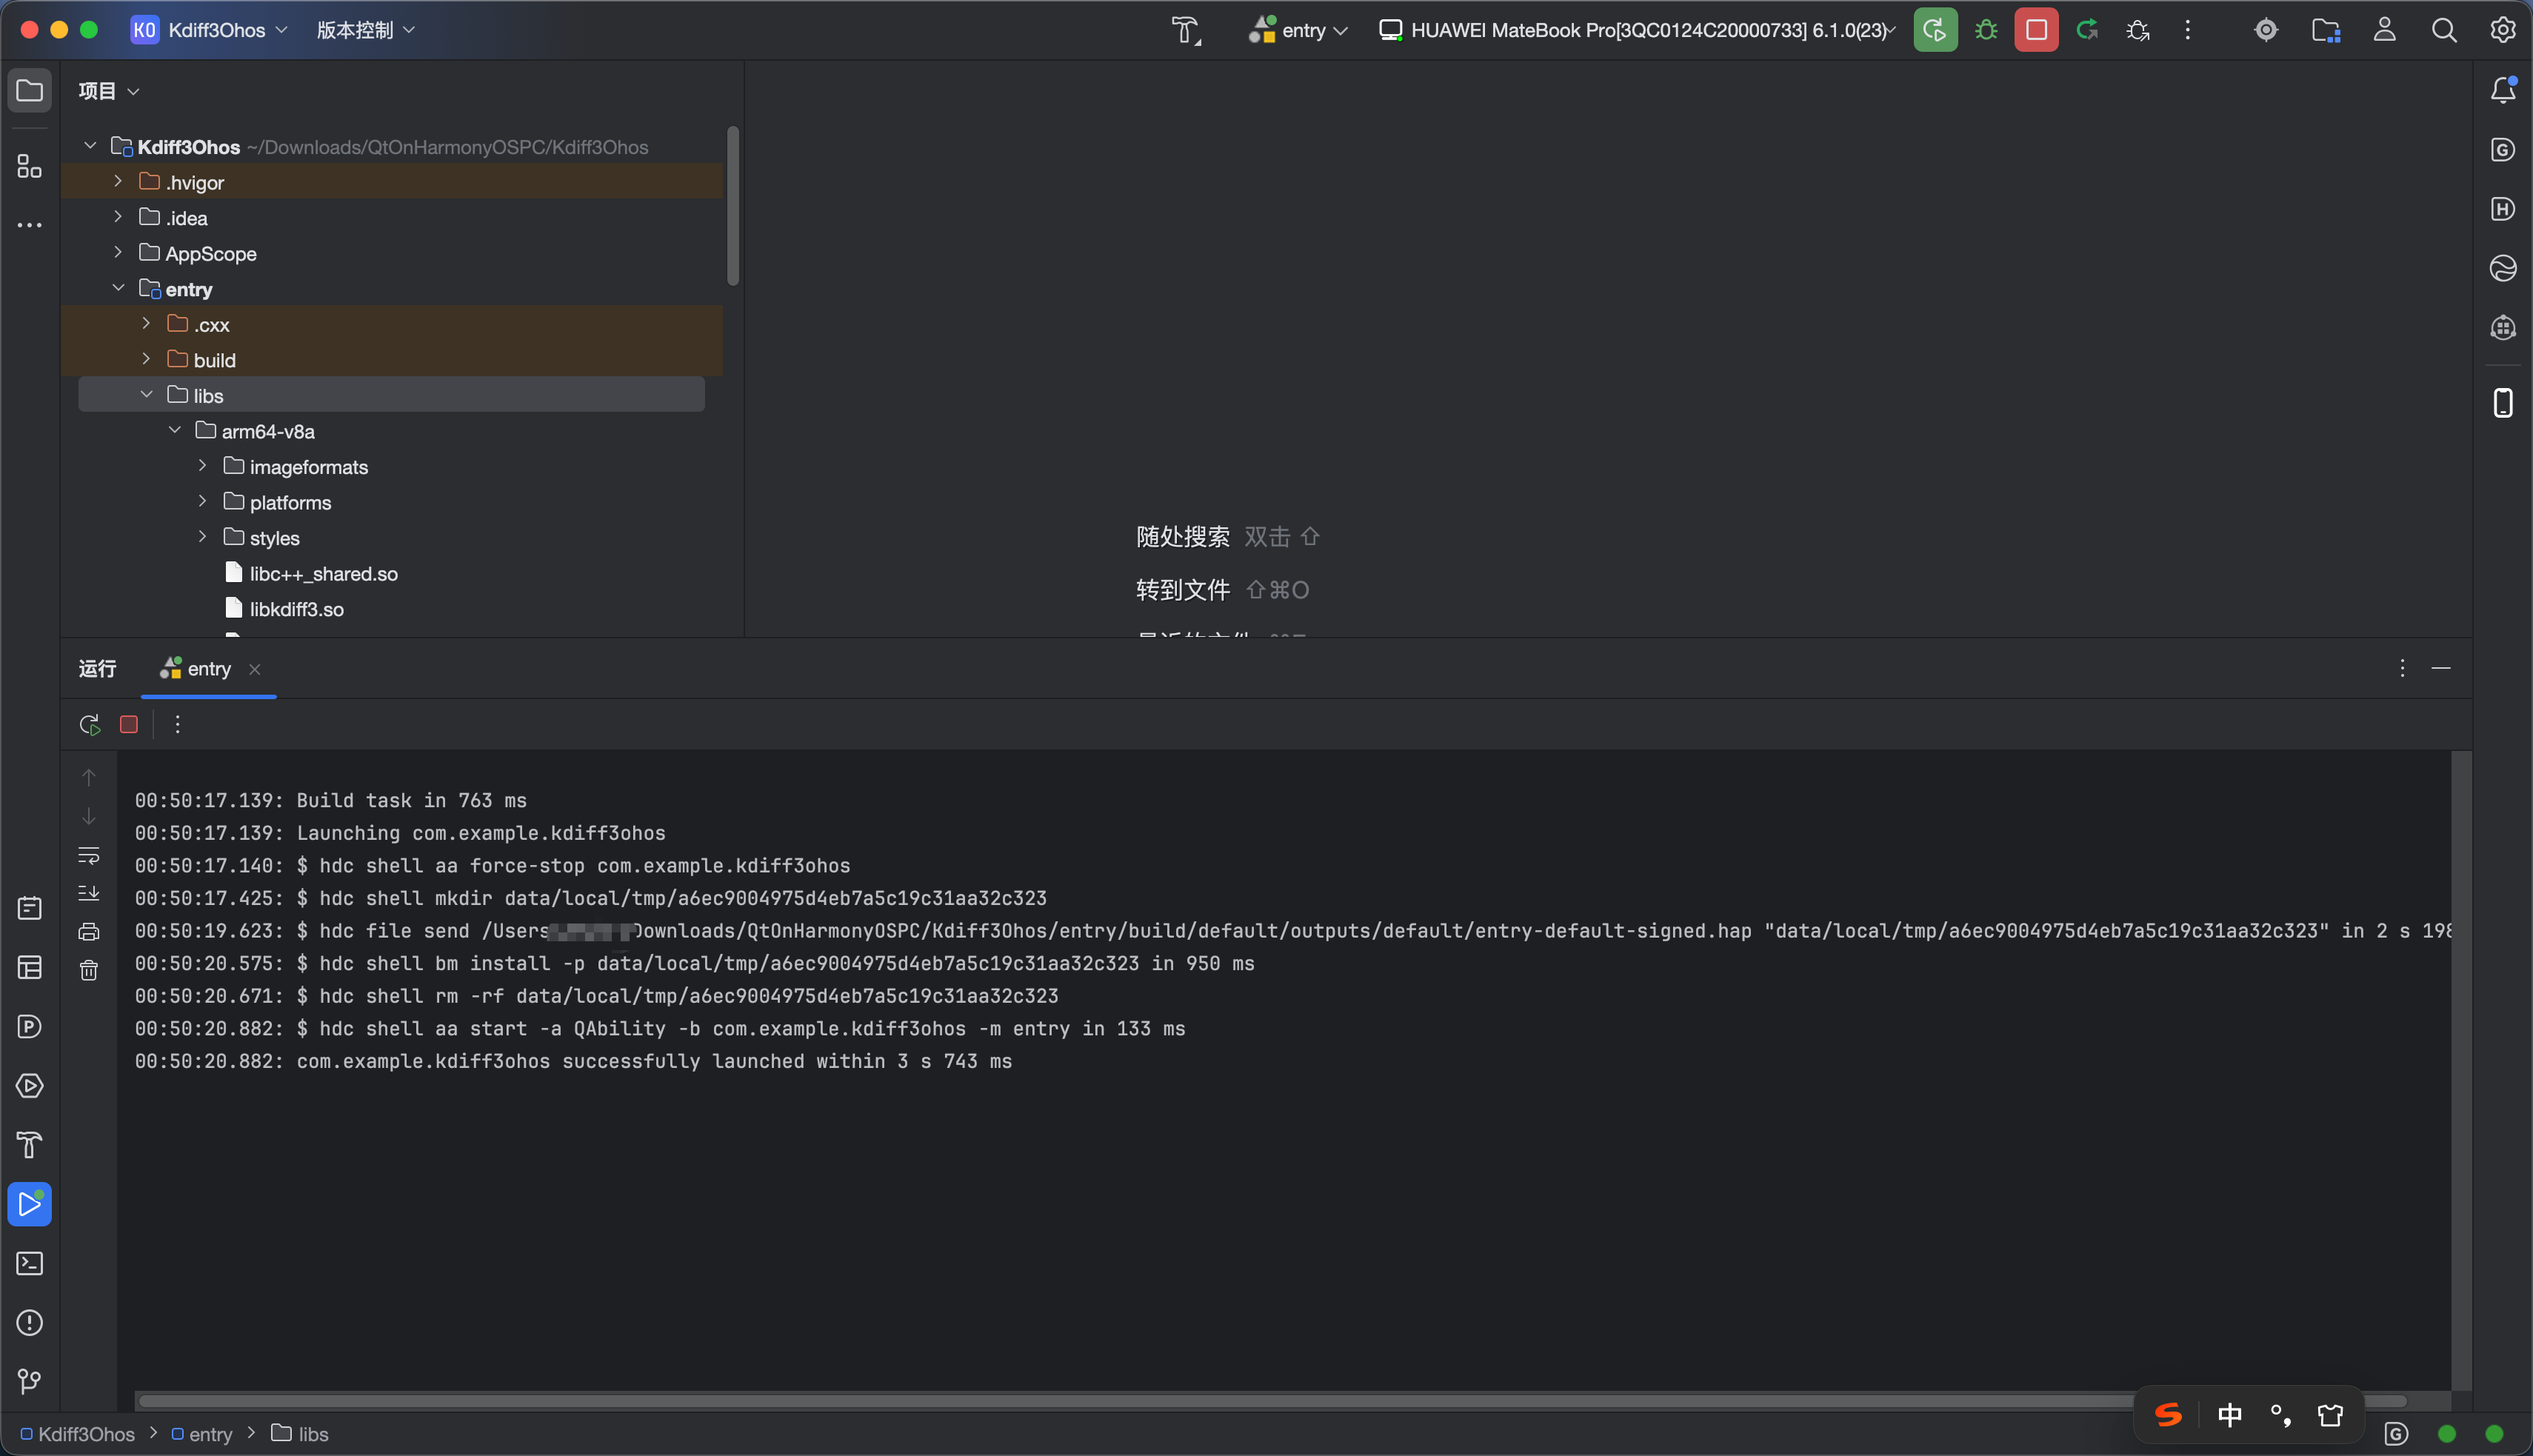Close the entry run tab
Image resolution: width=2533 pixels, height=1456 pixels.
tap(255, 669)
